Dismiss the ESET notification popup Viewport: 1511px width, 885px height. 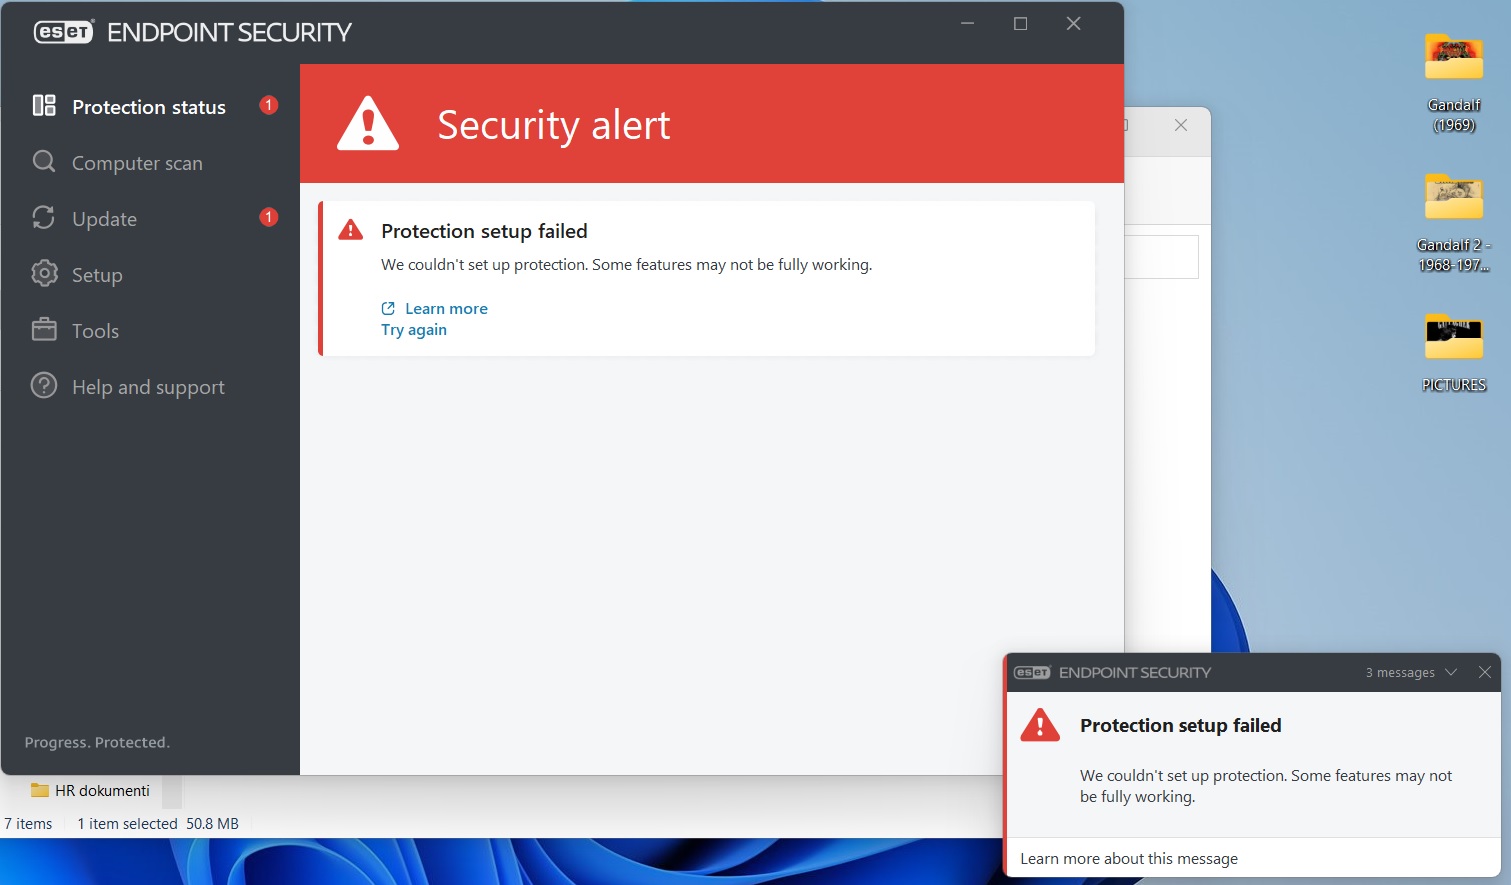coord(1485,673)
